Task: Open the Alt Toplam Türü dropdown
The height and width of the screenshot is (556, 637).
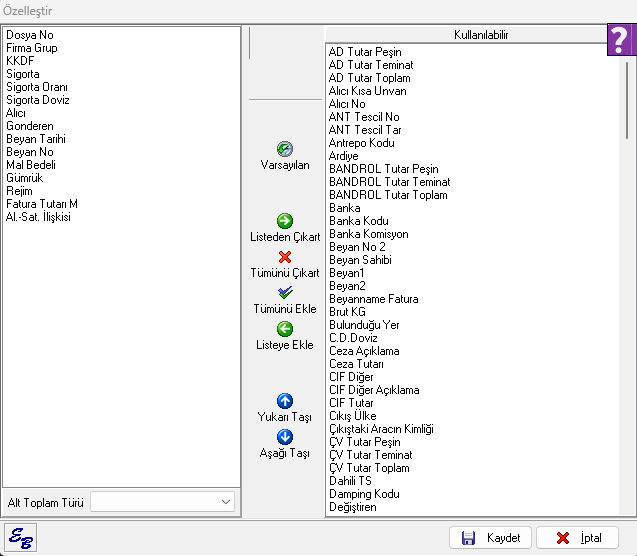Action: (226, 502)
